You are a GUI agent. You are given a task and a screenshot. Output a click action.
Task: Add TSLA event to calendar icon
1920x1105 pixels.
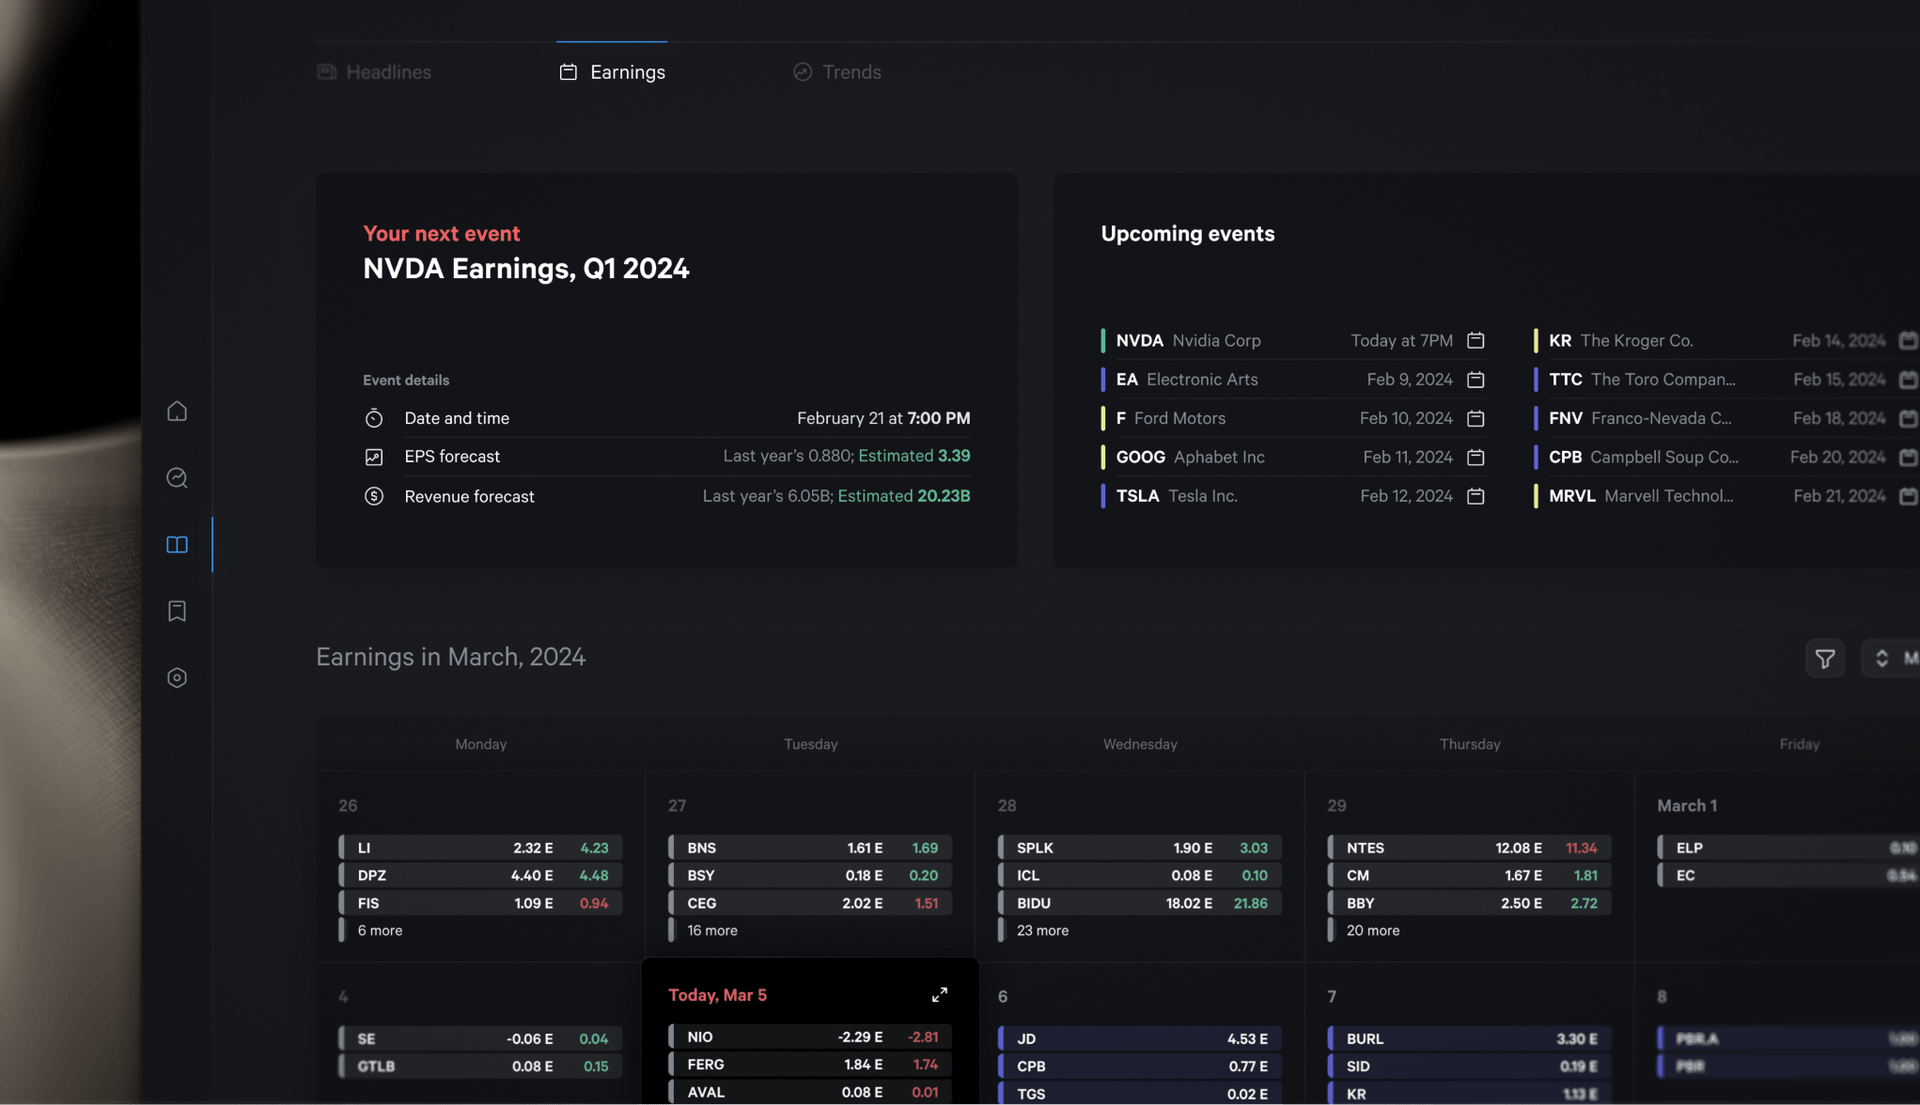point(1475,496)
